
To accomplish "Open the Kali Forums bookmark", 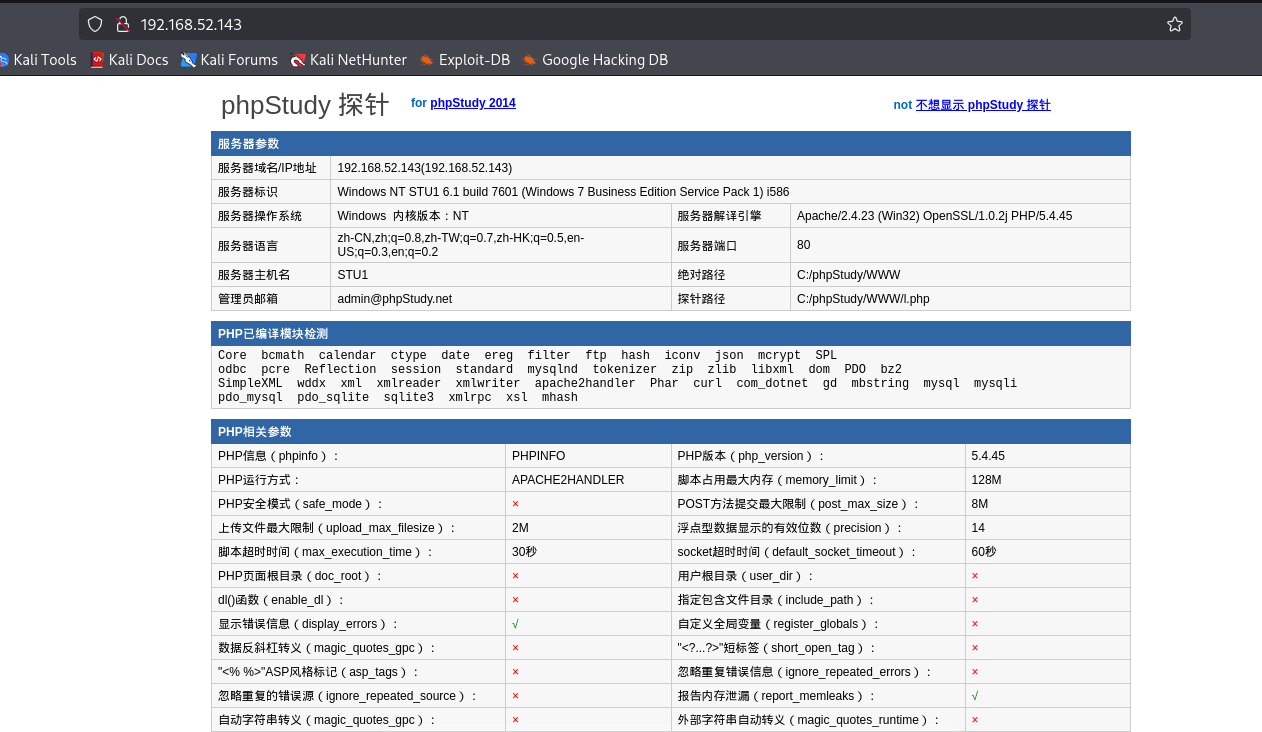I will tap(229, 60).
